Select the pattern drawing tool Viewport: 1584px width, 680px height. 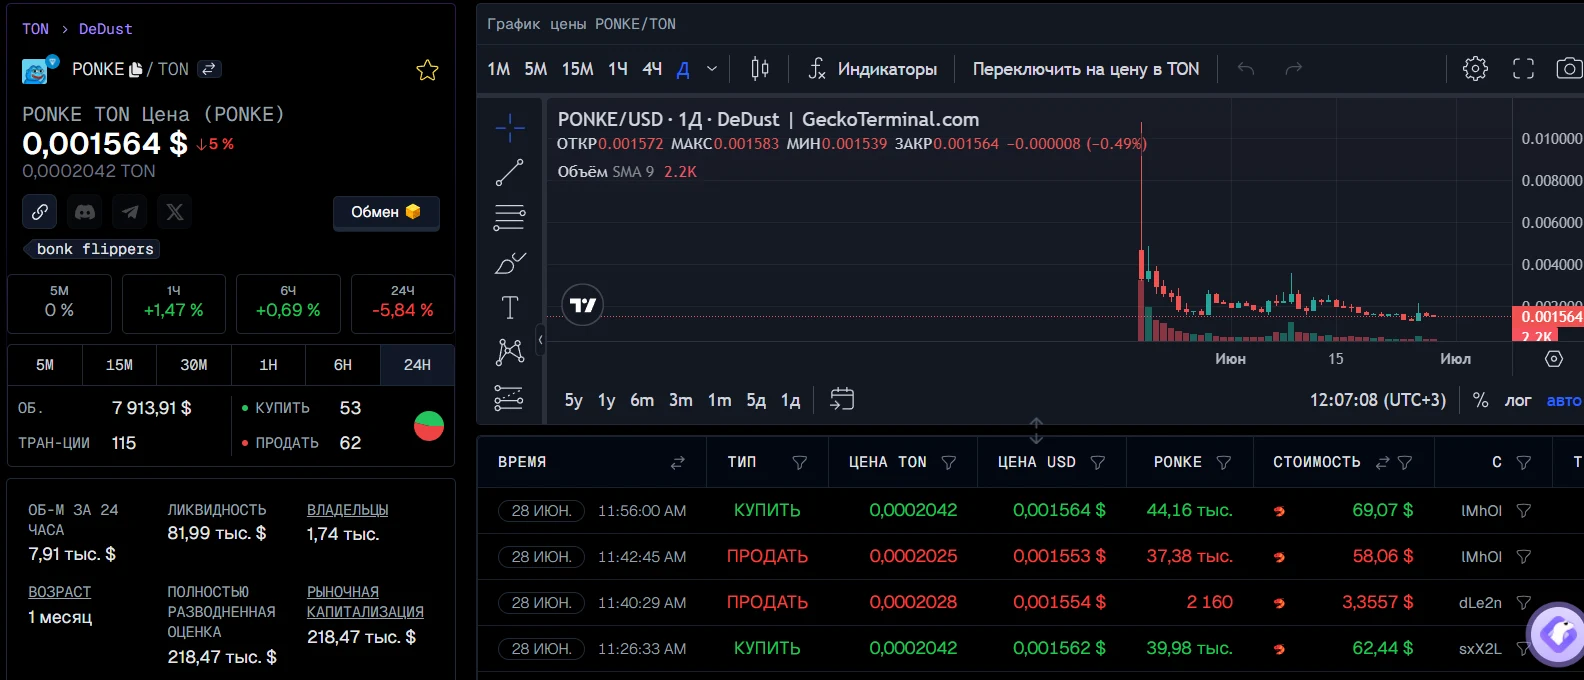click(510, 352)
